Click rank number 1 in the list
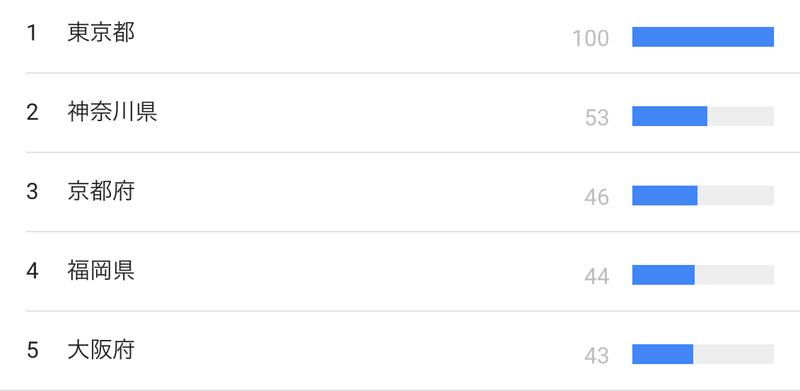This screenshot has width=800, height=391. (32, 34)
